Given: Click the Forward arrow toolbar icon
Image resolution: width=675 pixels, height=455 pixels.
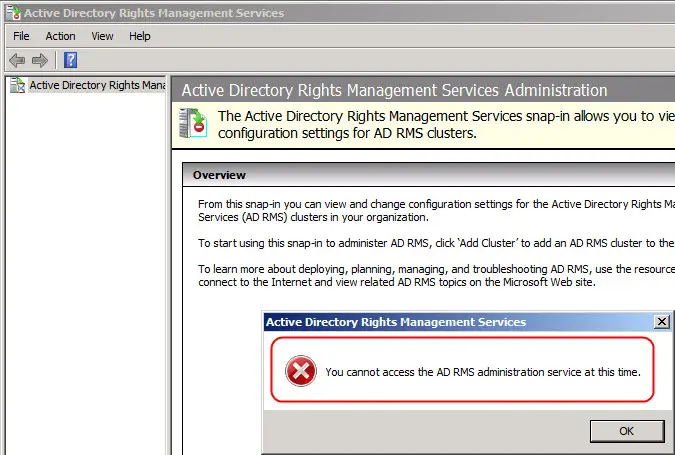Looking at the screenshot, I should [x=40, y=60].
